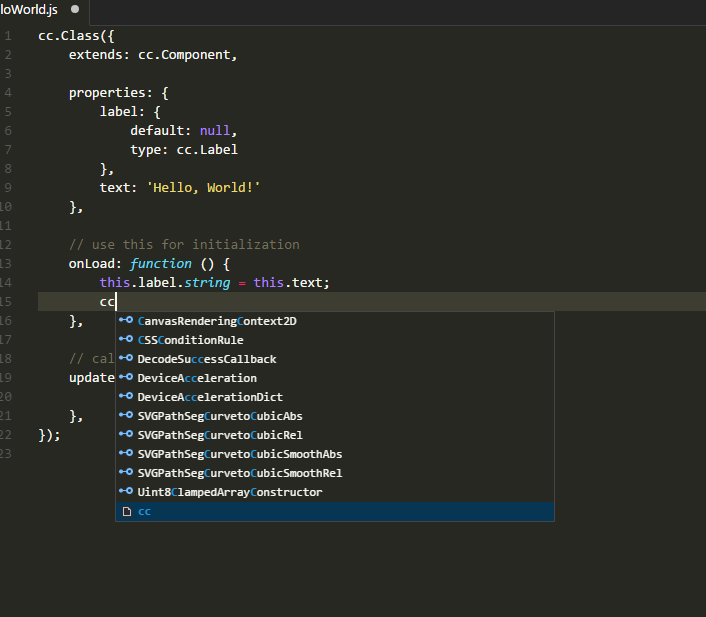Click interface icon beside SVGPathSegCurvetoCubicAbs
The image size is (706, 617).
pyautogui.click(x=126, y=415)
